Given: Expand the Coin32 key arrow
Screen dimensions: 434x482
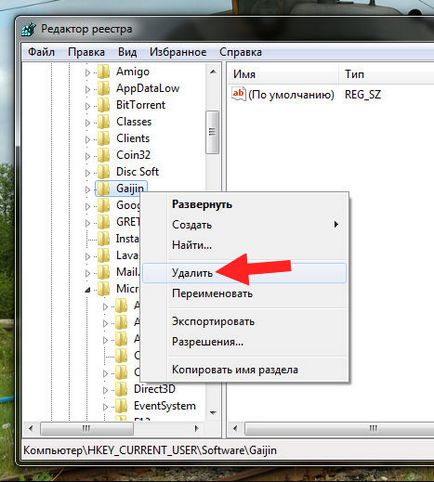Looking at the screenshot, I should [x=88, y=156].
